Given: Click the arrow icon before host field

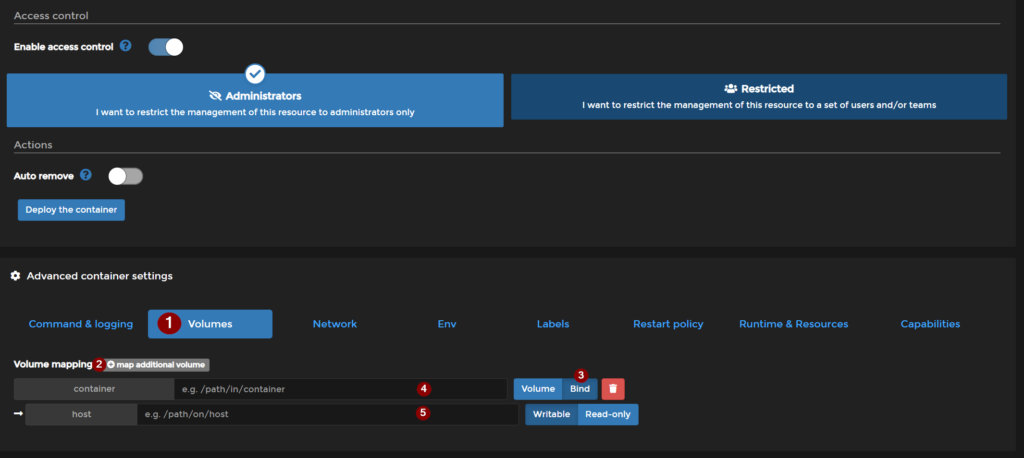Looking at the screenshot, I should (17, 414).
